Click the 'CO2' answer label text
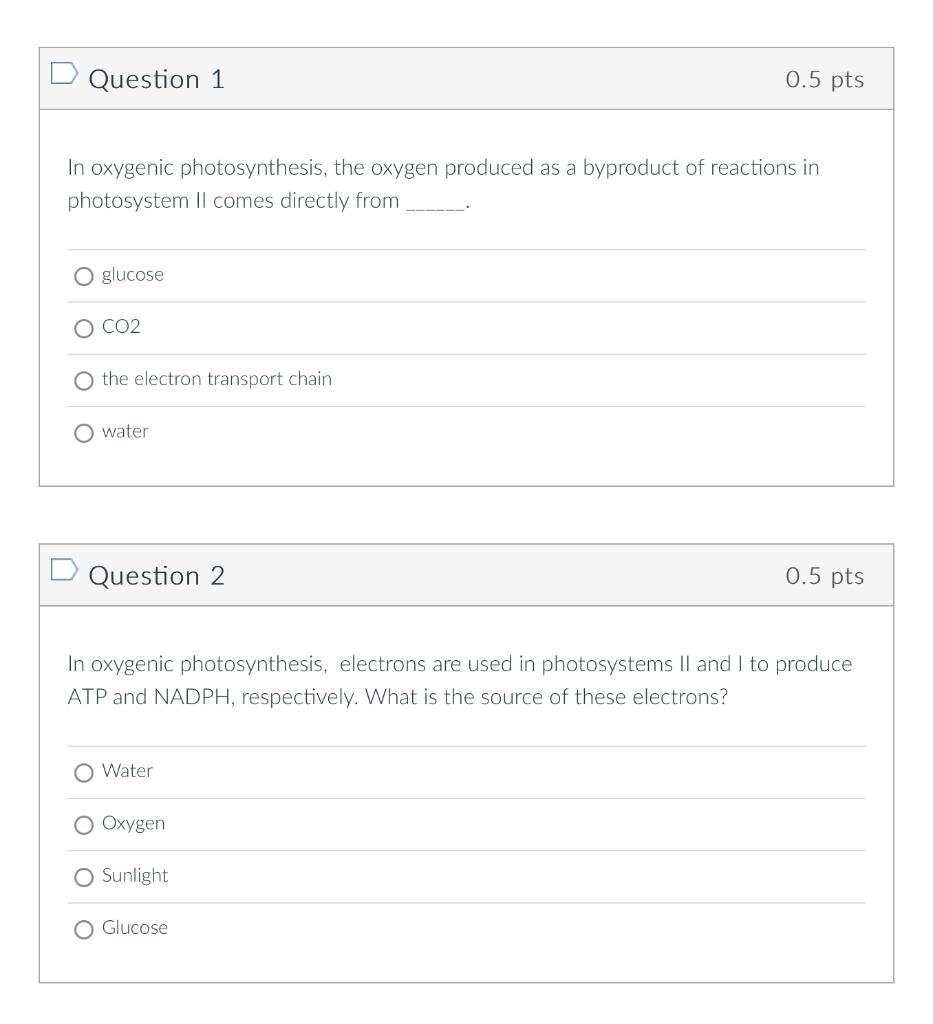The height and width of the screenshot is (1024, 933). (121, 327)
